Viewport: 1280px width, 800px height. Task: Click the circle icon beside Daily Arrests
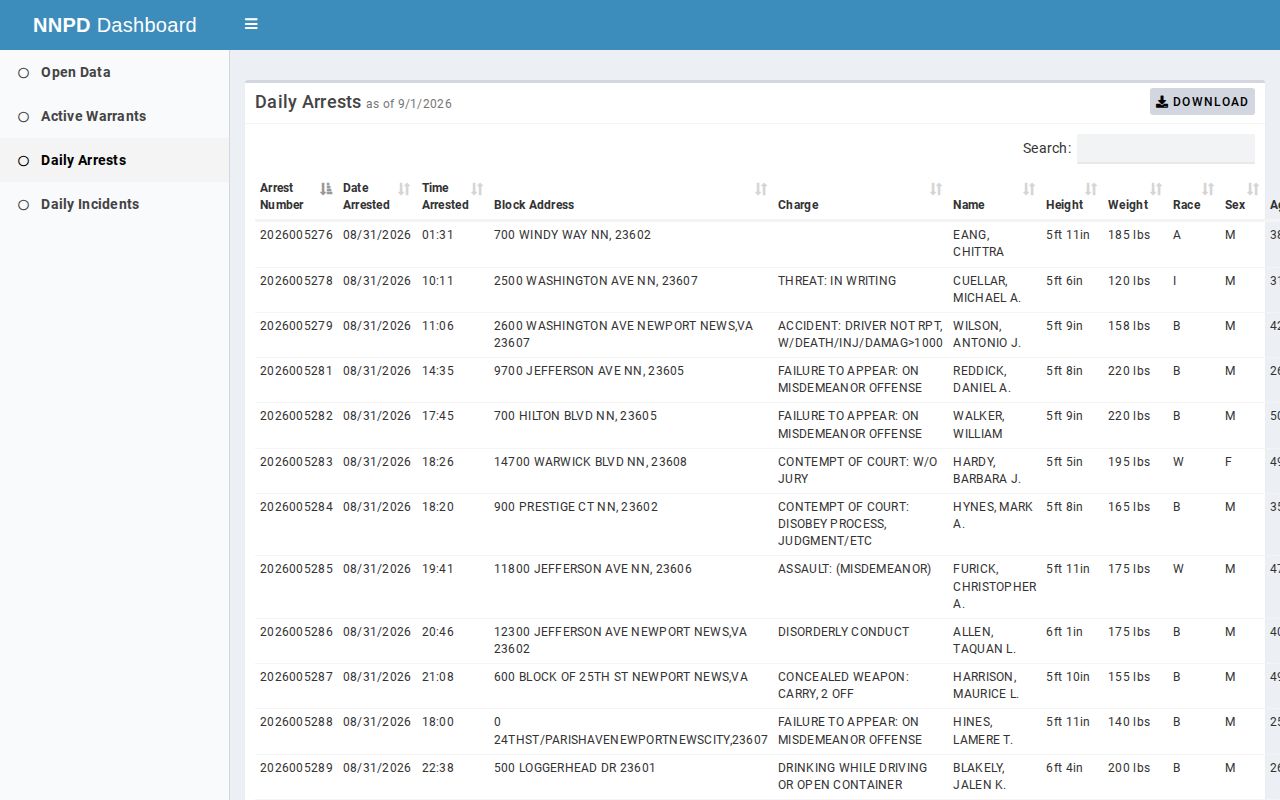click(24, 161)
